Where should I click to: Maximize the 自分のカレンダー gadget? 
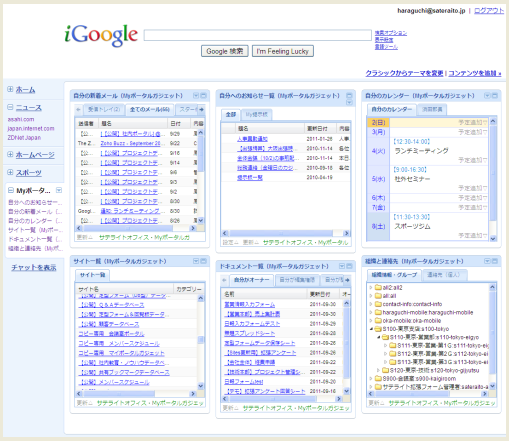point(495,96)
